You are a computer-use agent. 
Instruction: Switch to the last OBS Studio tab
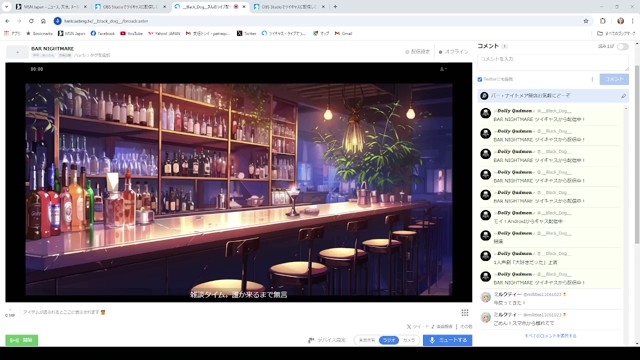(288, 7)
